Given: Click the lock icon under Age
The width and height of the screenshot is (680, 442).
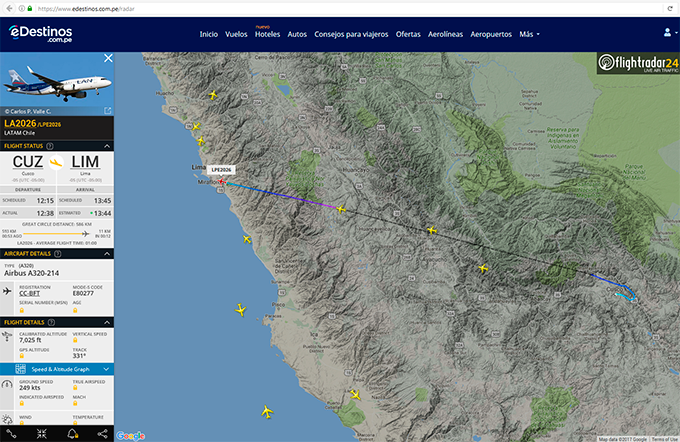Looking at the screenshot, I should point(75,310).
